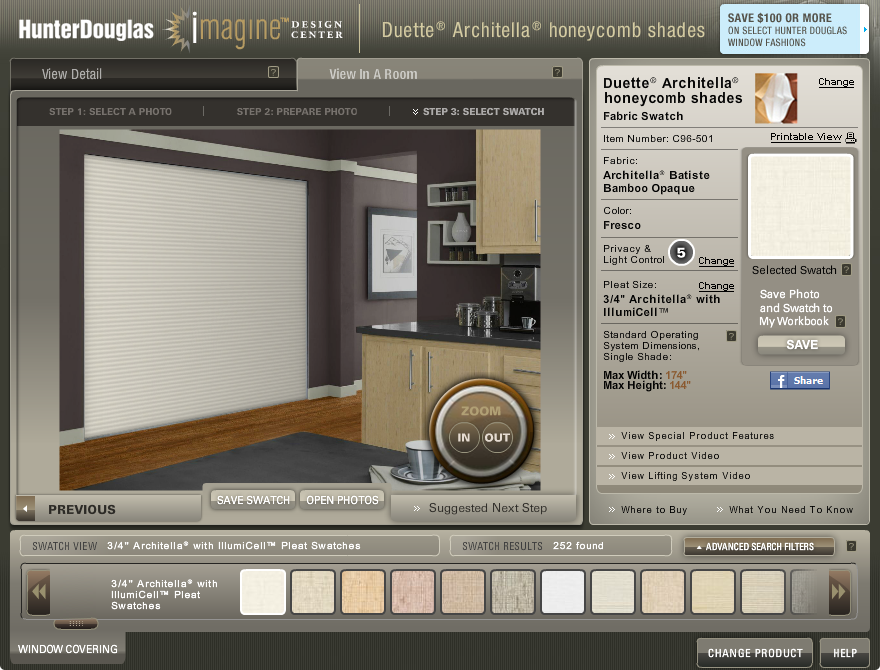This screenshot has width=880, height=670.
Task: Click the Change Product button
Action: point(755,653)
